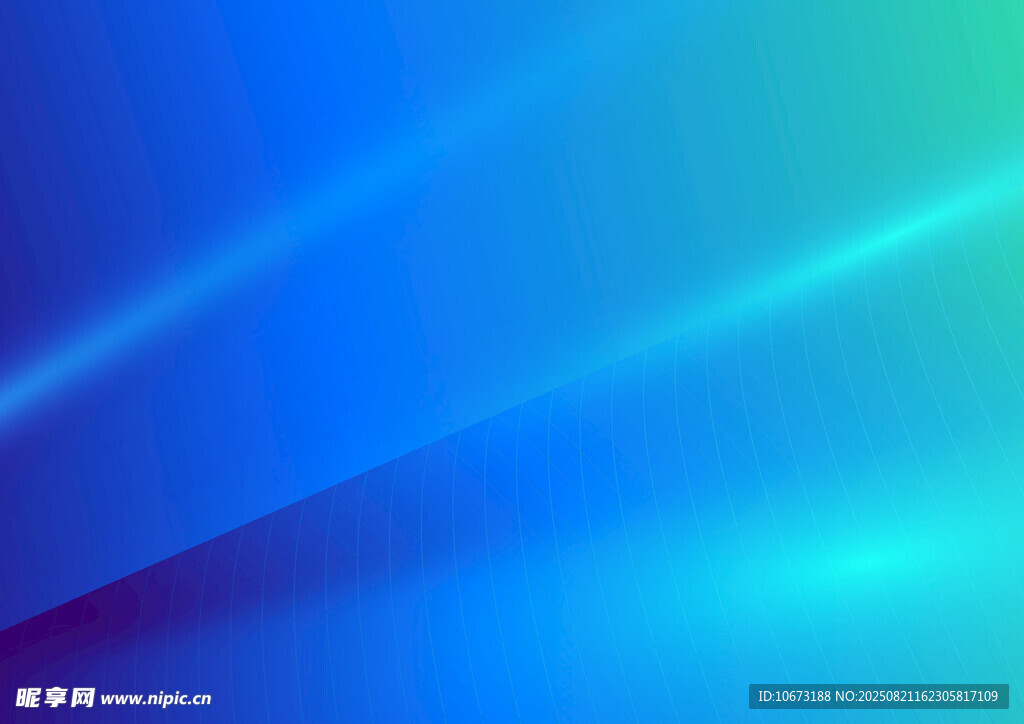Viewport: 1024px width, 724px height.
Task: Select the NO:20250821162305817109 number text
Action: pyautogui.click(x=916, y=696)
